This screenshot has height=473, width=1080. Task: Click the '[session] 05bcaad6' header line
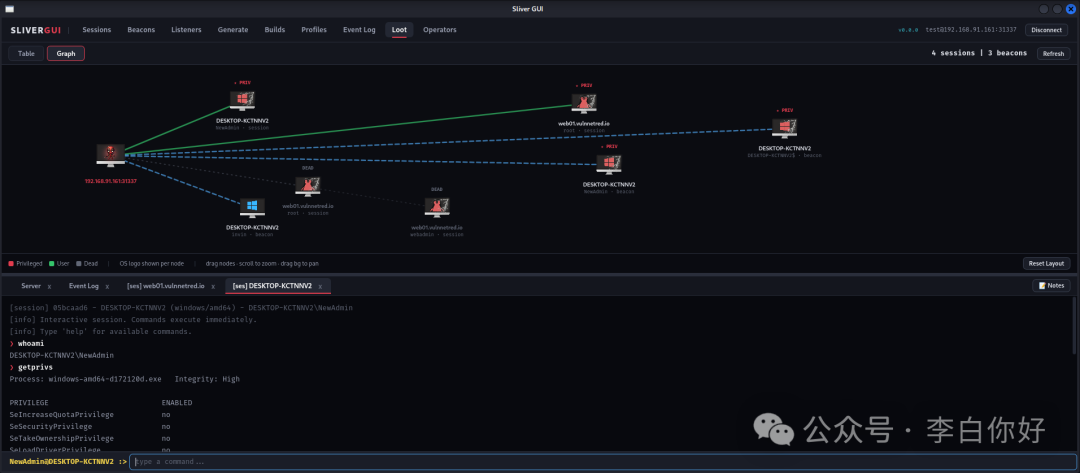[x=181, y=308]
